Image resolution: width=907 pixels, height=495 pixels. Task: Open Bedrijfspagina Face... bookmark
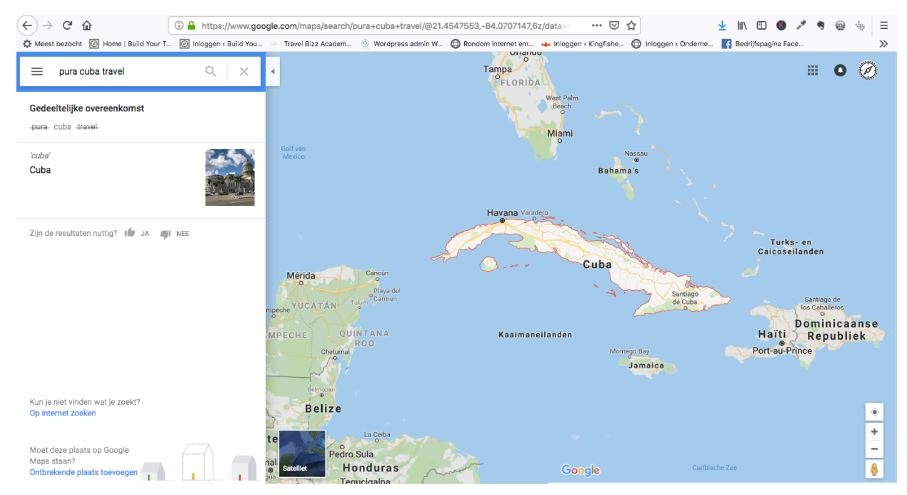click(762, 43)
